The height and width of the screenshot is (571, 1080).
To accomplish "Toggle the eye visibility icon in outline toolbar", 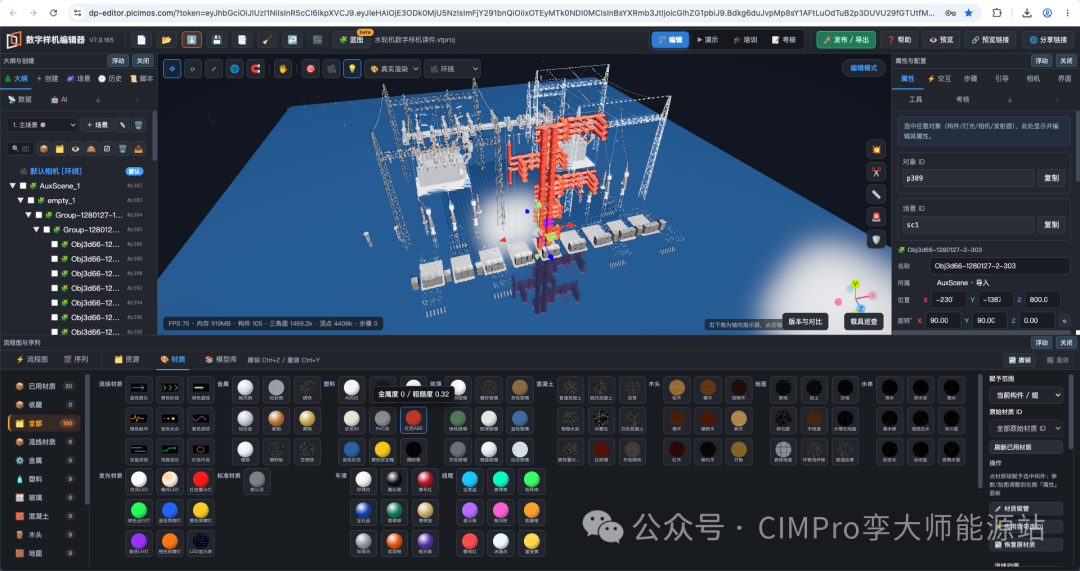I will click(x=75, y=149).
